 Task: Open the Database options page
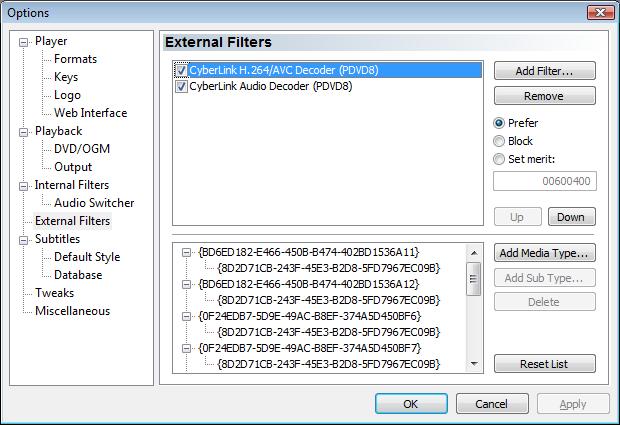tap(78, 275)
